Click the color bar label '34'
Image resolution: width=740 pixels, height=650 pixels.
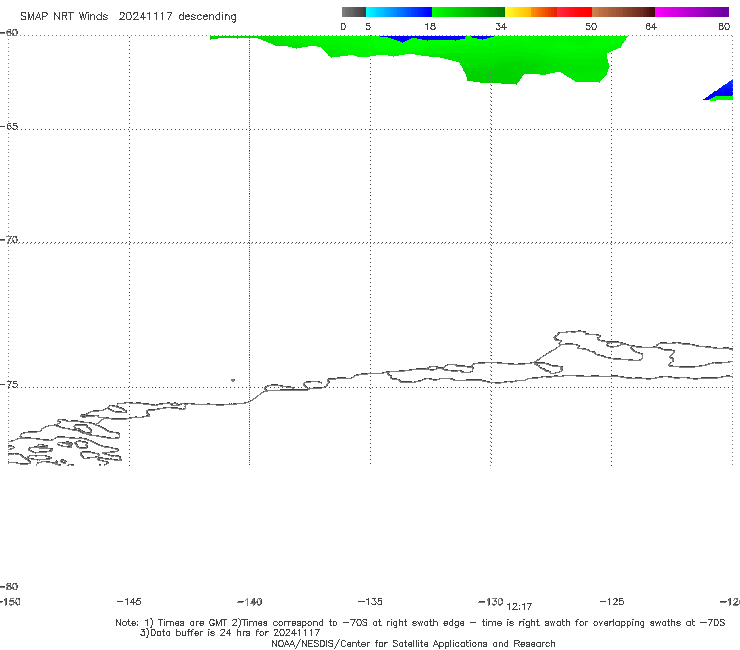(501, 26)
